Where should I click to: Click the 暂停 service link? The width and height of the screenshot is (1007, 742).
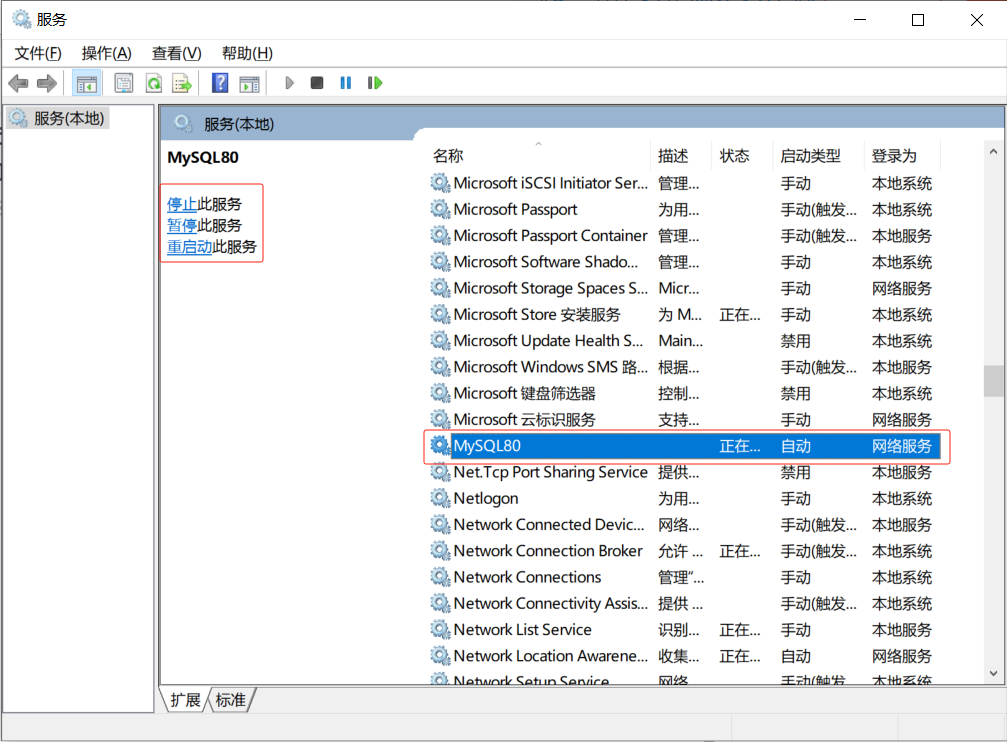[x=182, y=225]
